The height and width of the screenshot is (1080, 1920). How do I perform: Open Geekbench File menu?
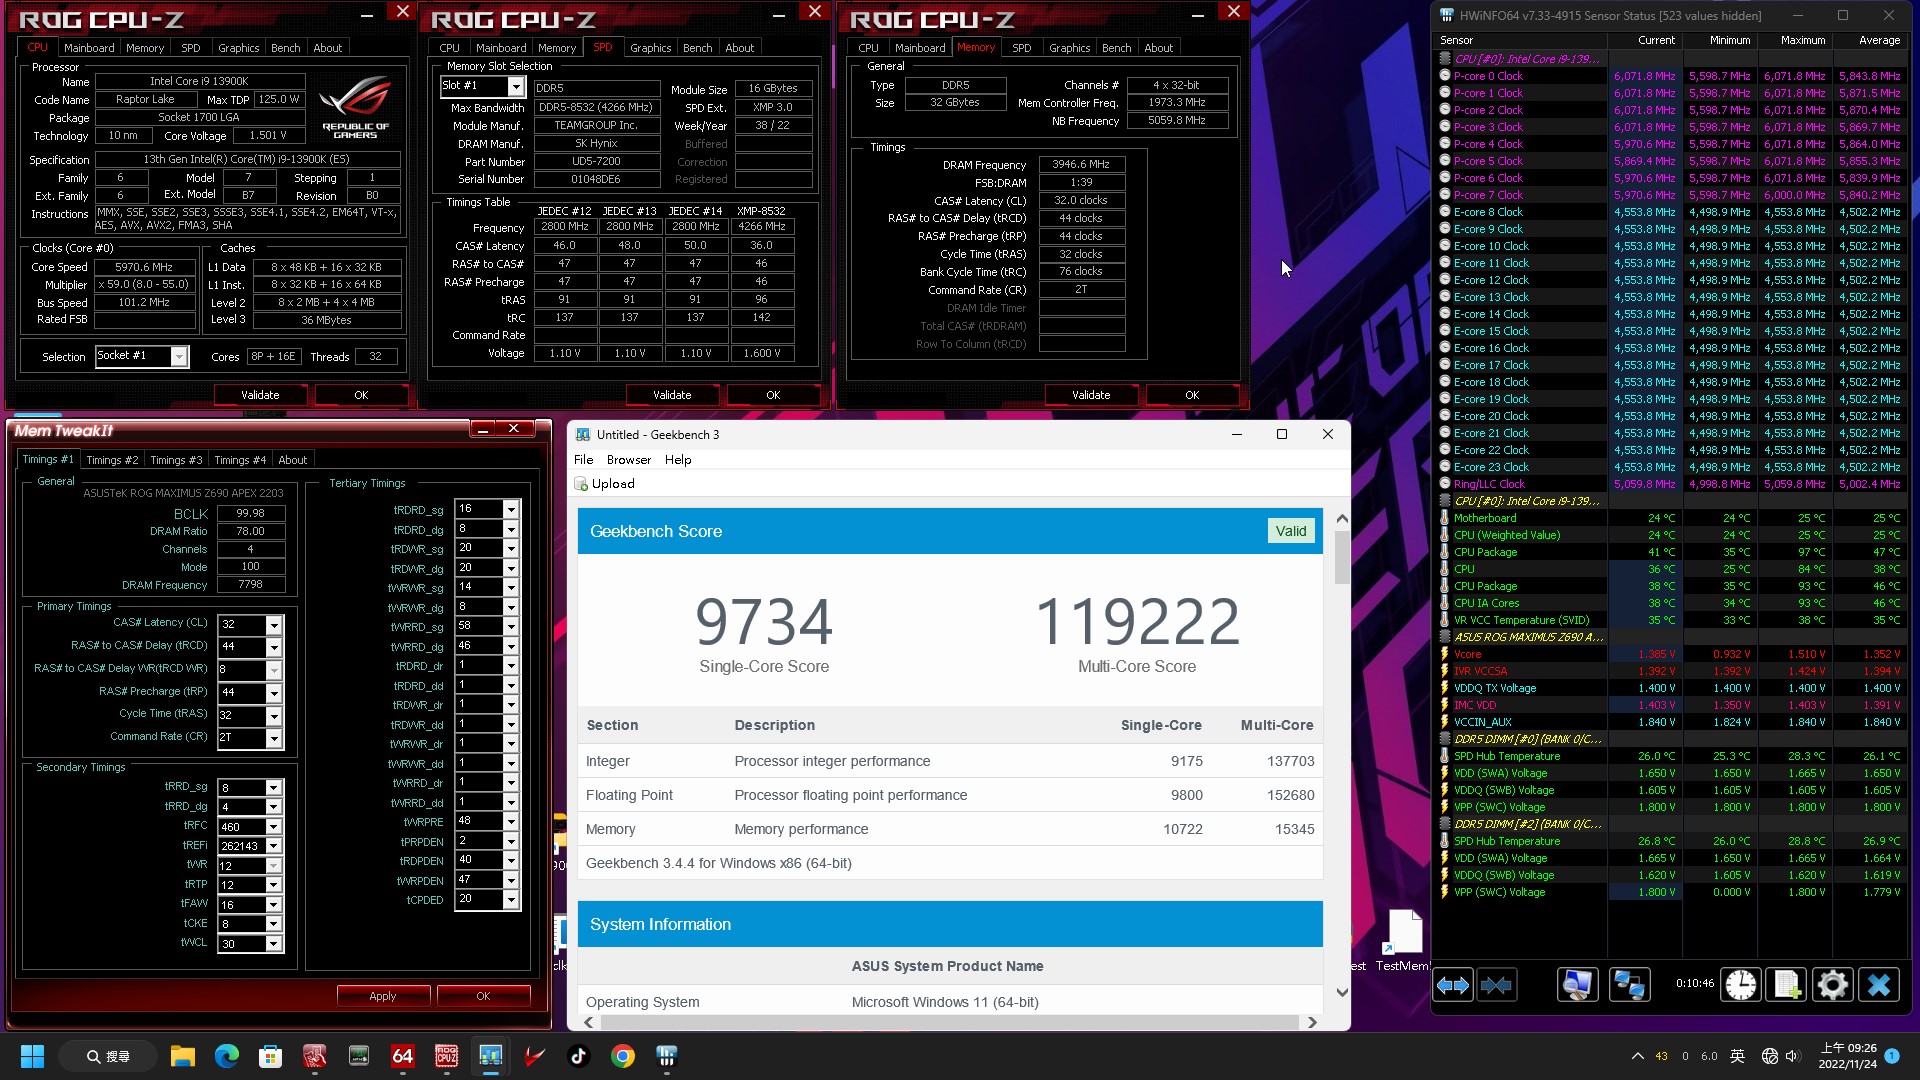coord(584,460)
